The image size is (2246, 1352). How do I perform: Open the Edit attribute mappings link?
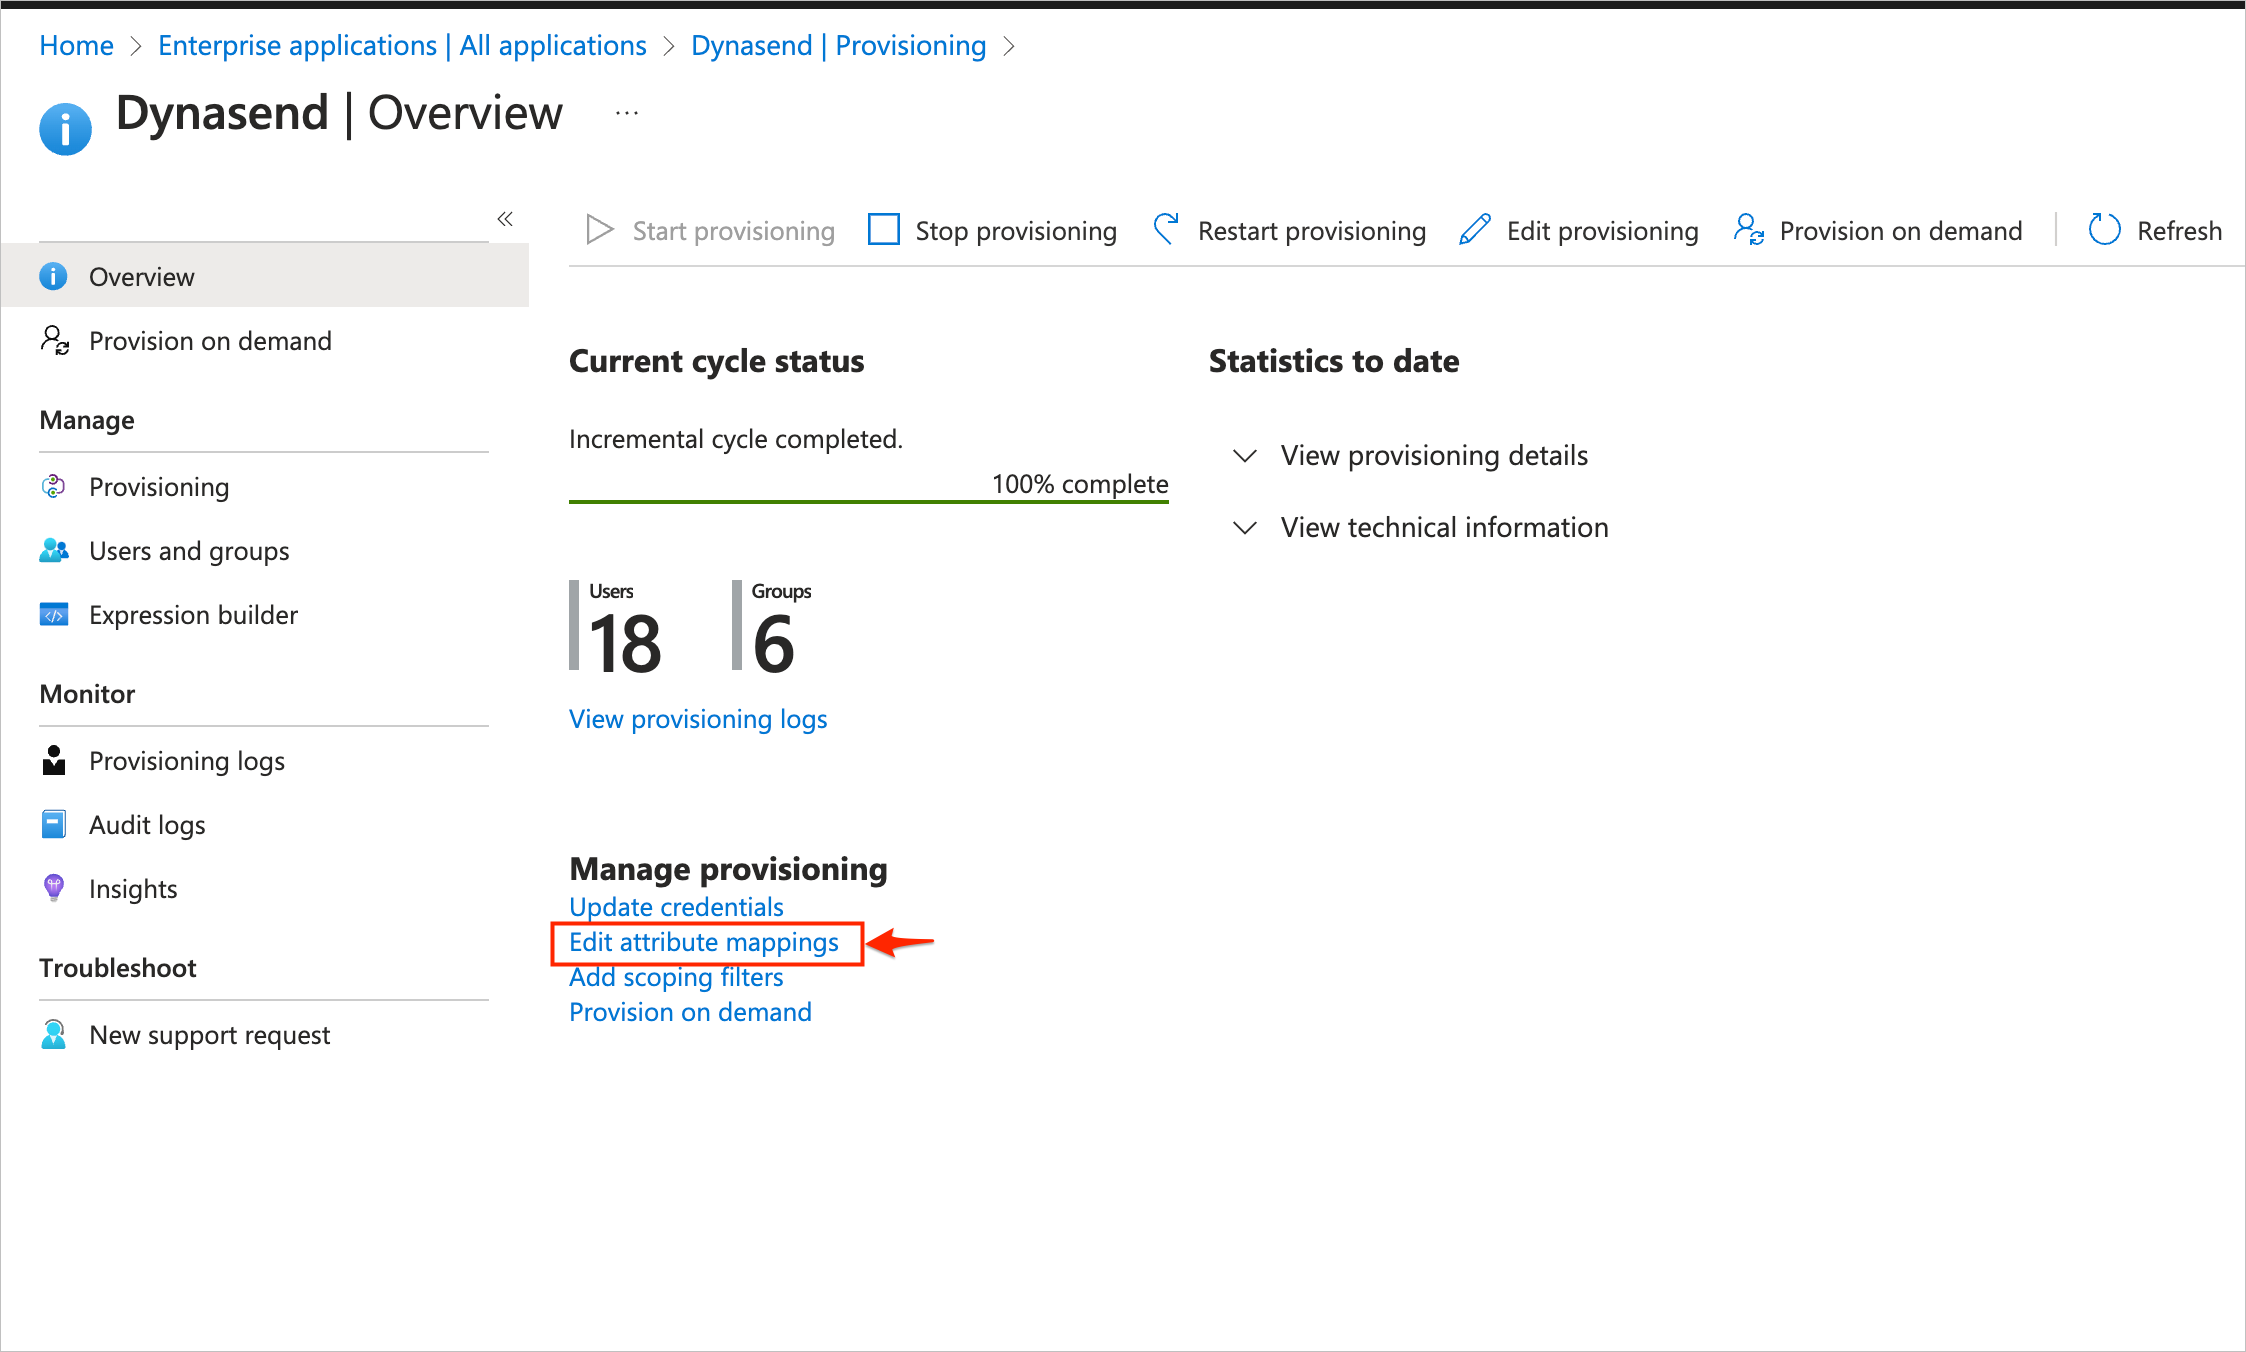click(703, 942)
